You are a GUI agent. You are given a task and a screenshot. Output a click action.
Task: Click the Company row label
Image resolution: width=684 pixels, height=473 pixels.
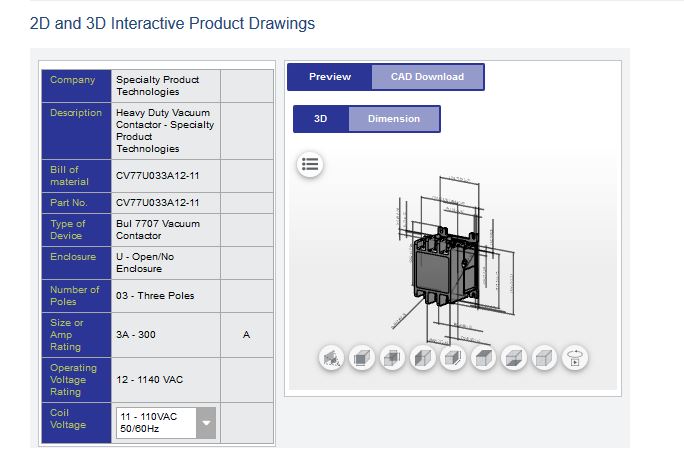76,86
